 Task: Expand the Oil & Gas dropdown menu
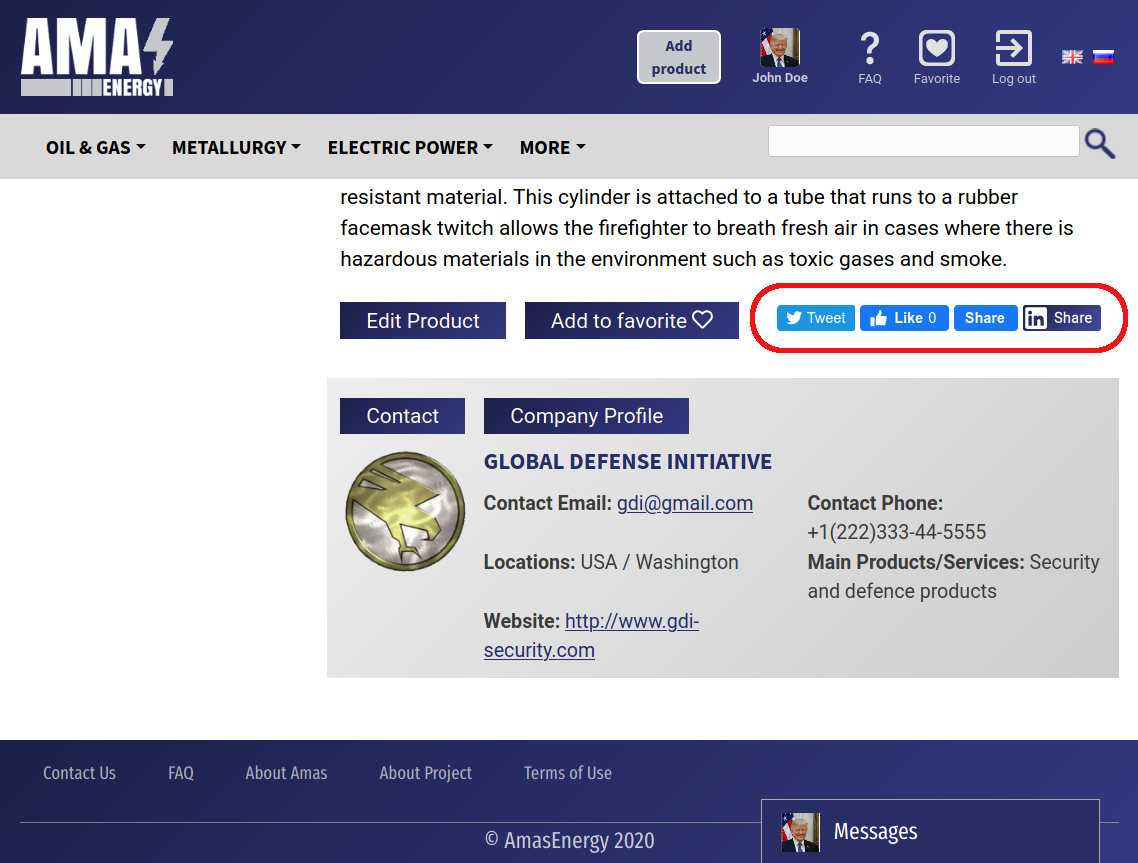coord(95,147)
